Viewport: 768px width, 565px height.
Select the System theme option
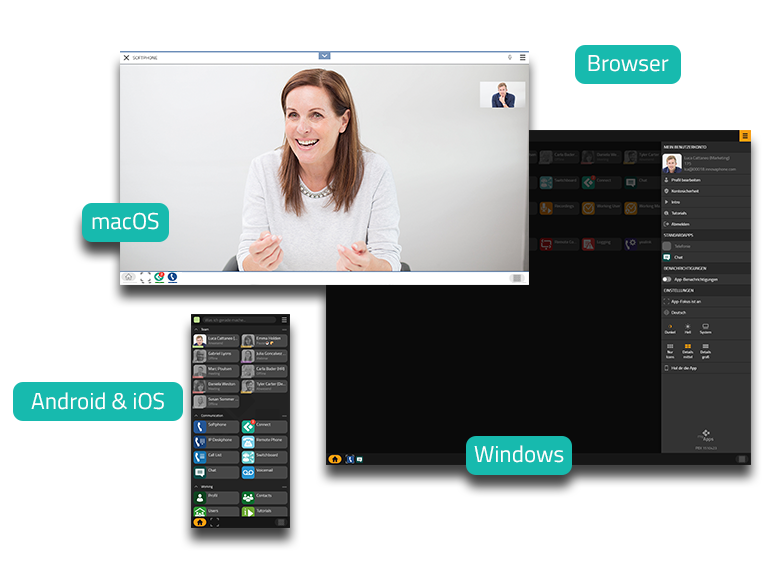pos(705,329)
